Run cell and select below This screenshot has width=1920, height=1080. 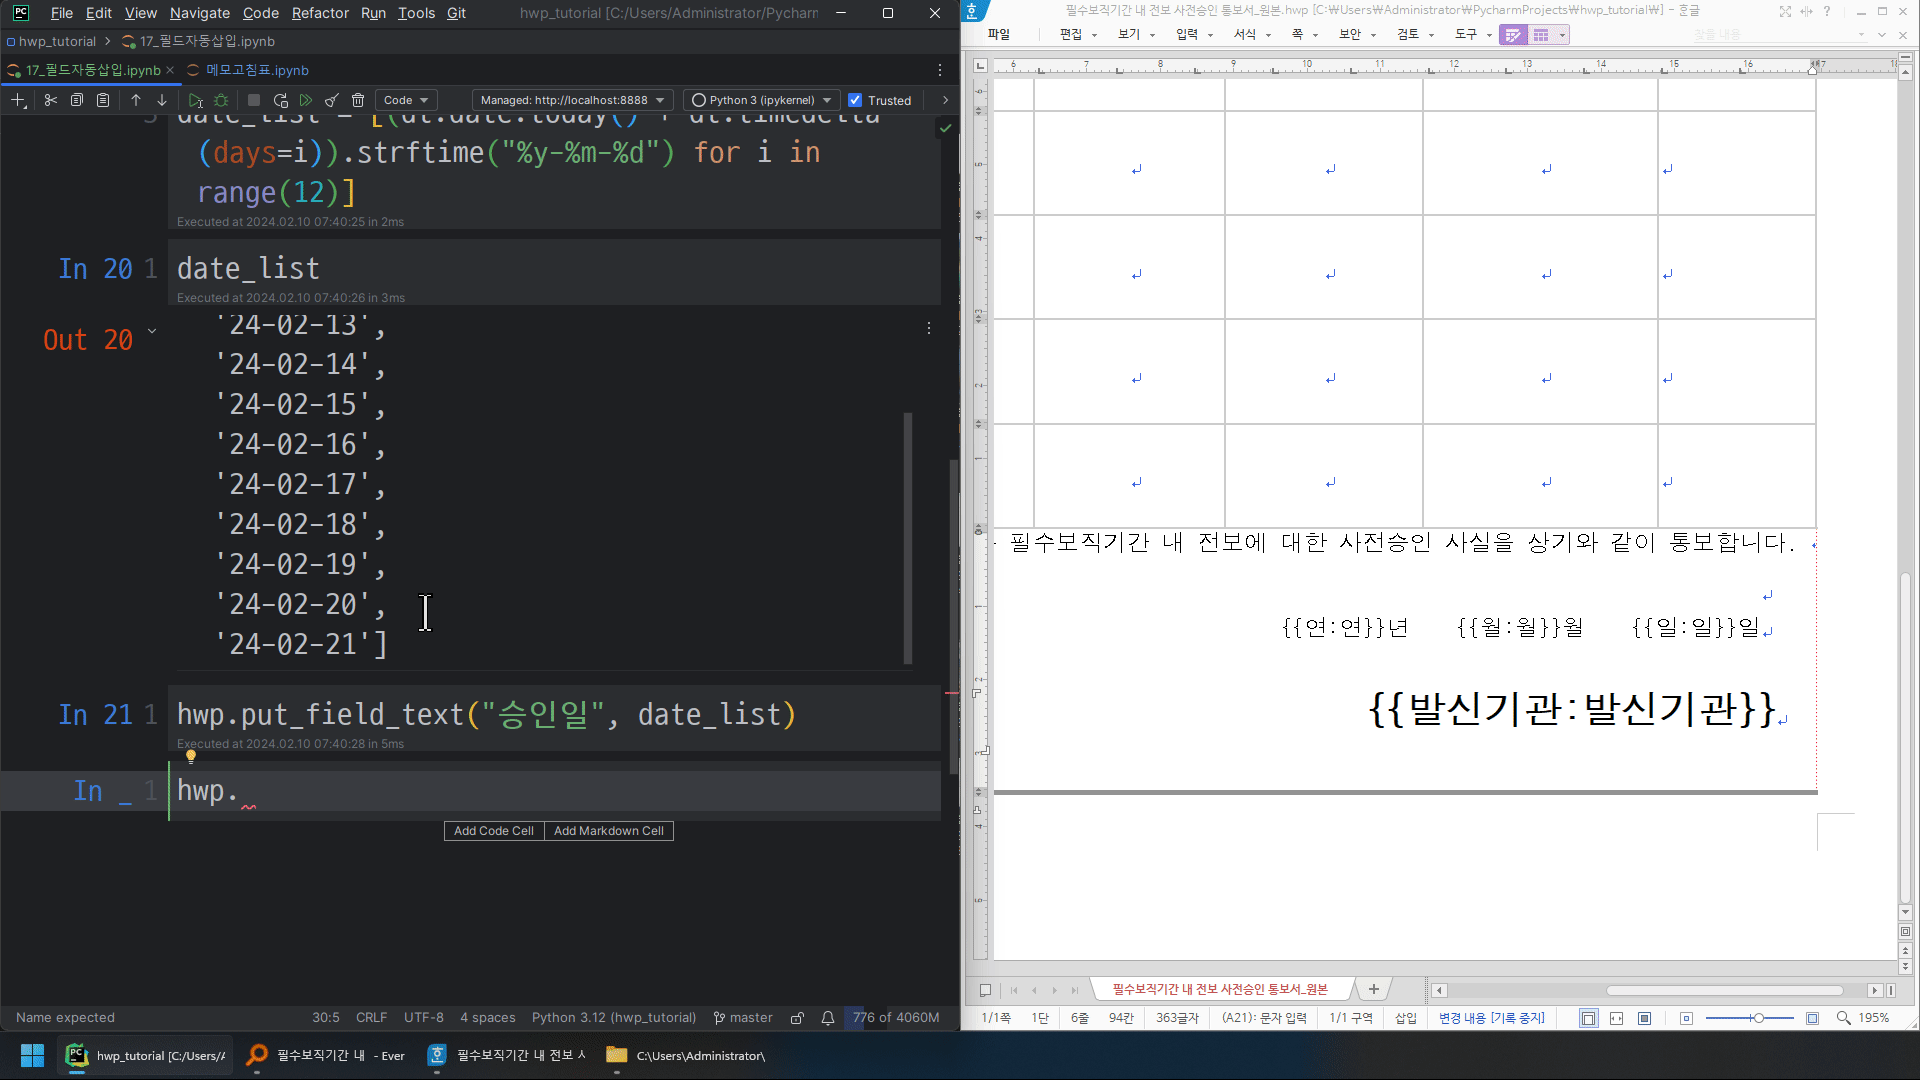(x=195, y=100)
